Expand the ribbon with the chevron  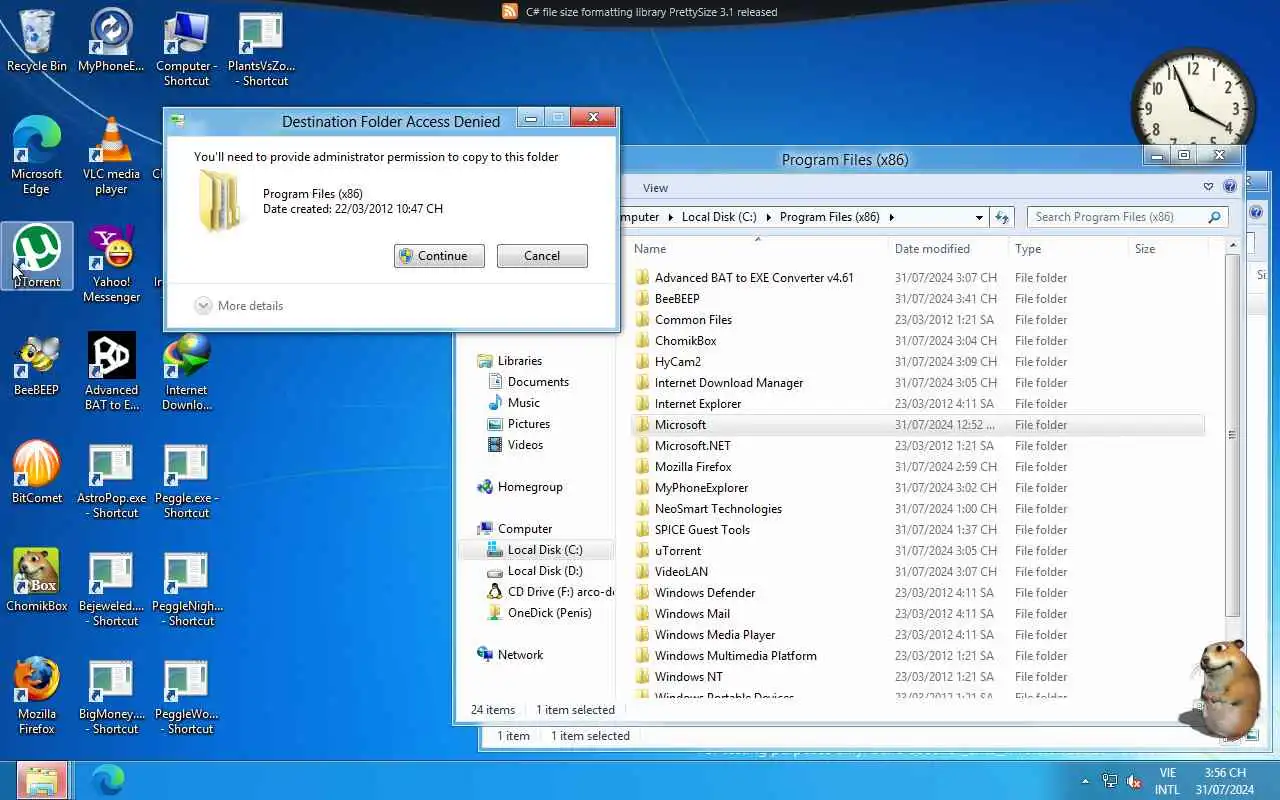coord(1209,187)
